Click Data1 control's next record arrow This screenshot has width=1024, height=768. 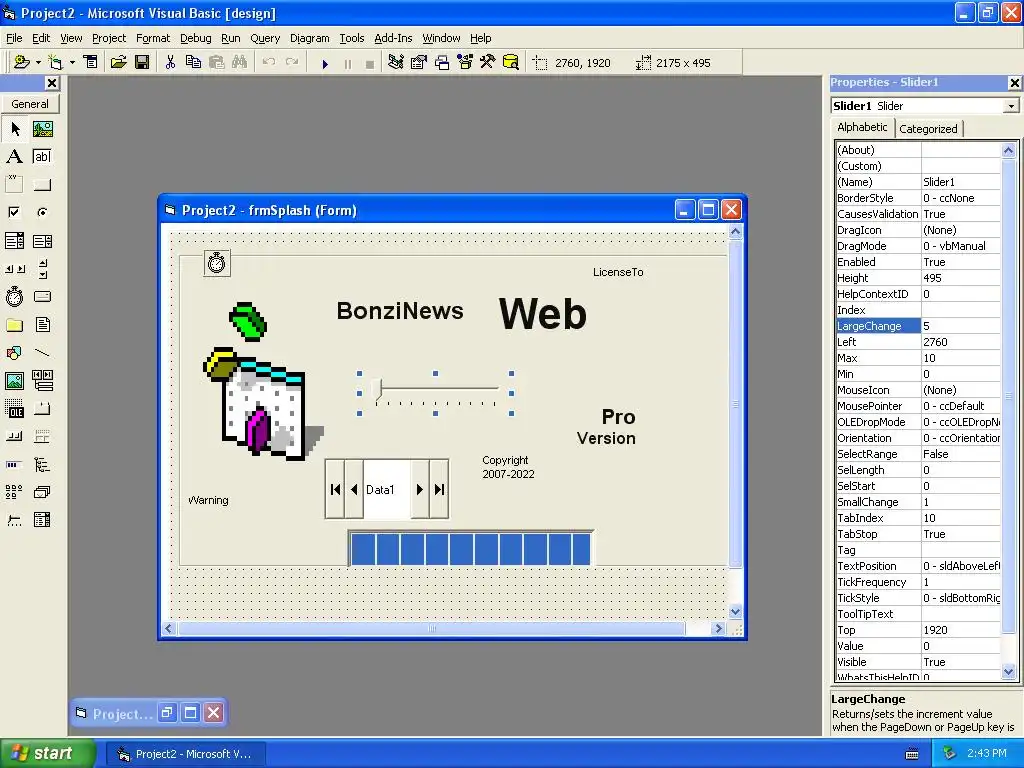pyautogui.click(x=420, y=489)
